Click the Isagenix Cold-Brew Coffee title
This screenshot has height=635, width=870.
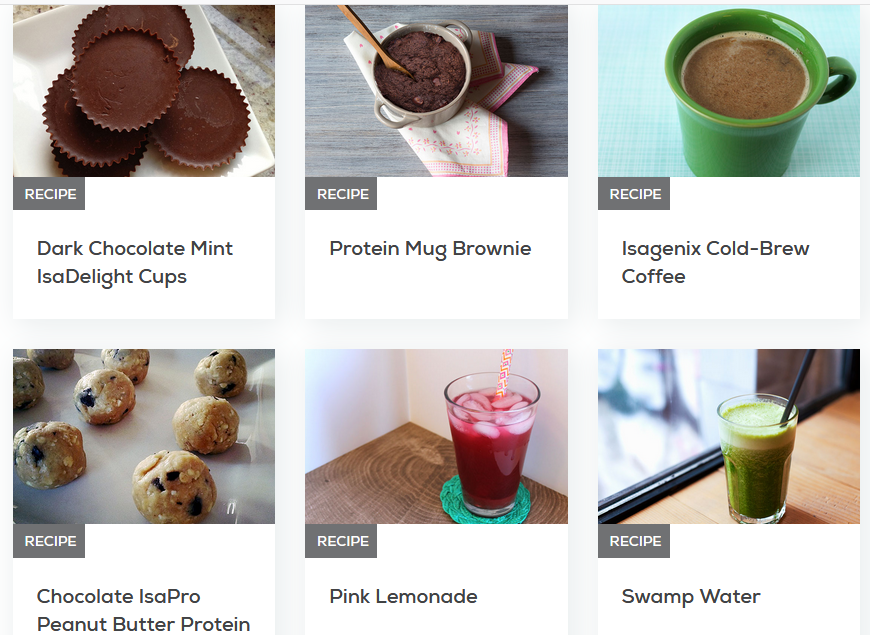715,263
